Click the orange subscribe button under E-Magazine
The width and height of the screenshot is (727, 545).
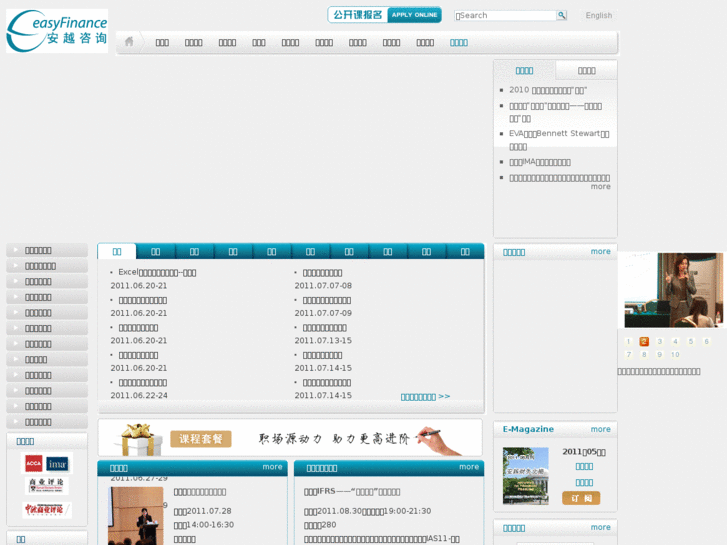pos(581,498)
